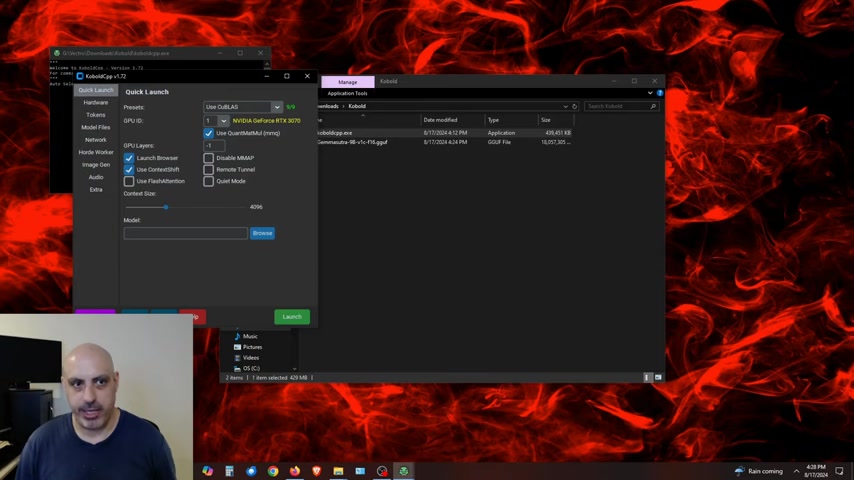
Task: Enable Remote Tunnel checkbox
Action: click(x=209, y=169)
